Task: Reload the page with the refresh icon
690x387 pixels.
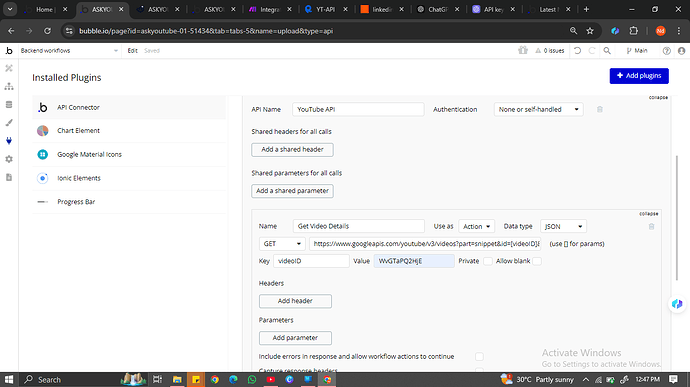Action: tap(47, 31)
